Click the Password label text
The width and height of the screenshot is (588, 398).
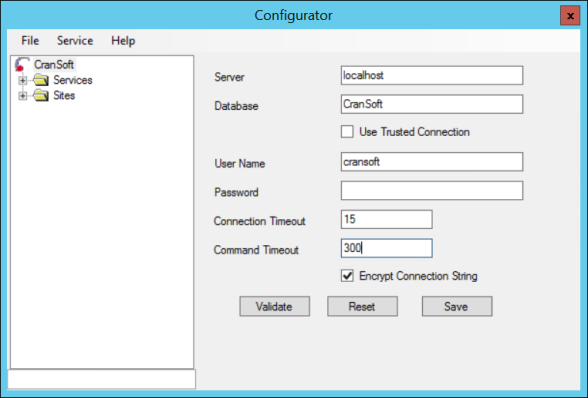pyautogui.click(x=236, y=192)
